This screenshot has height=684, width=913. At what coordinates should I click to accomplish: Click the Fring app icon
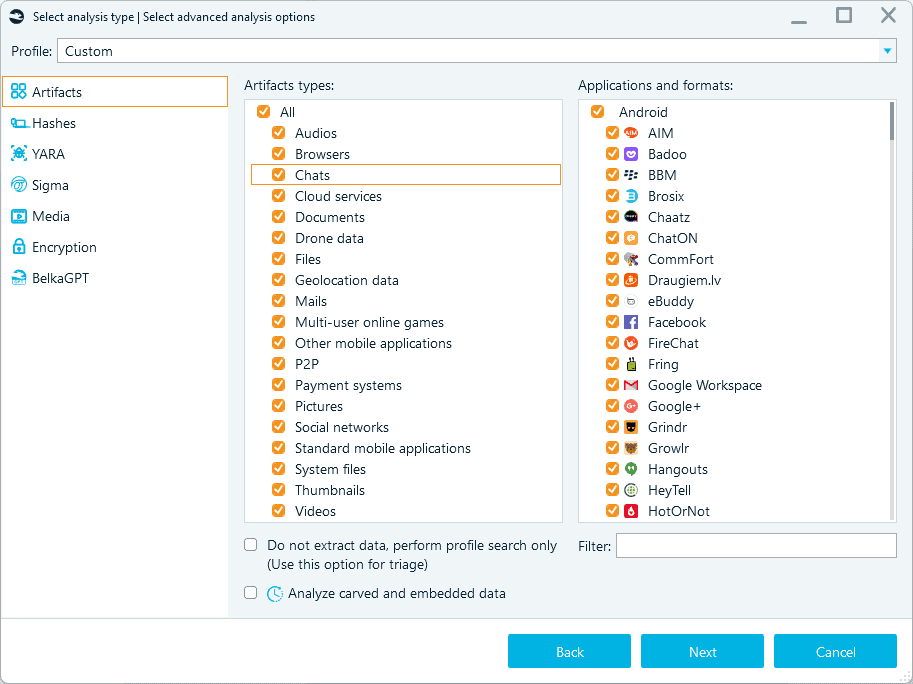(x=631, y=364)
